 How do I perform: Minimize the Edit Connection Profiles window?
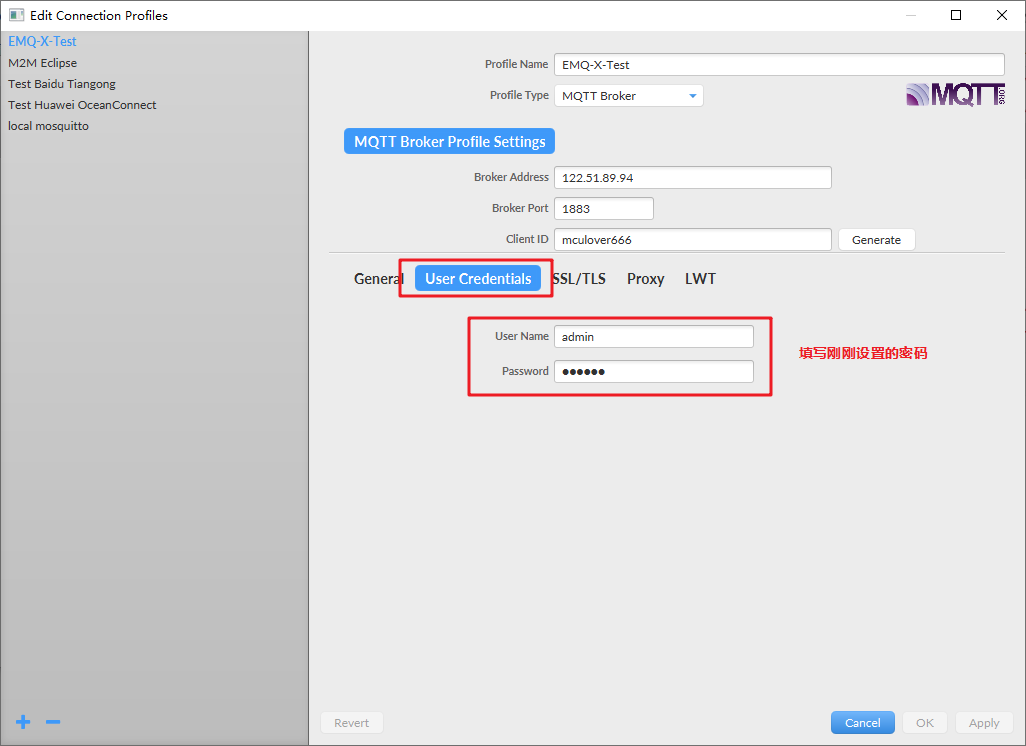click(911, 15)
